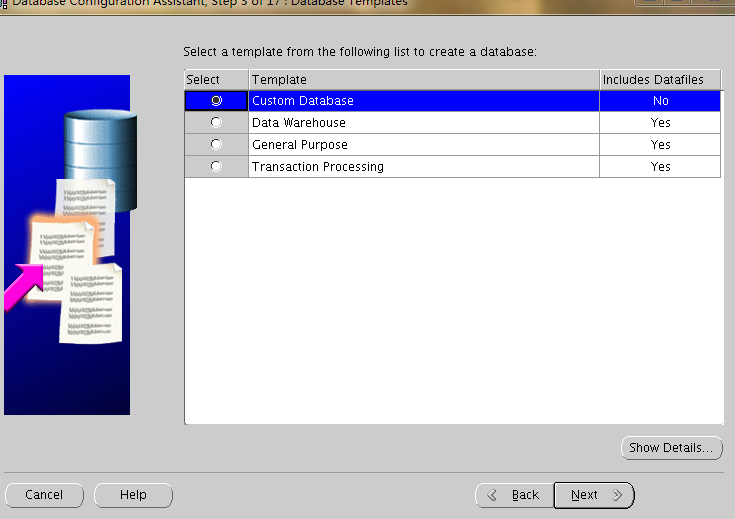Click the right arrow icon on Next

(617, 495)
